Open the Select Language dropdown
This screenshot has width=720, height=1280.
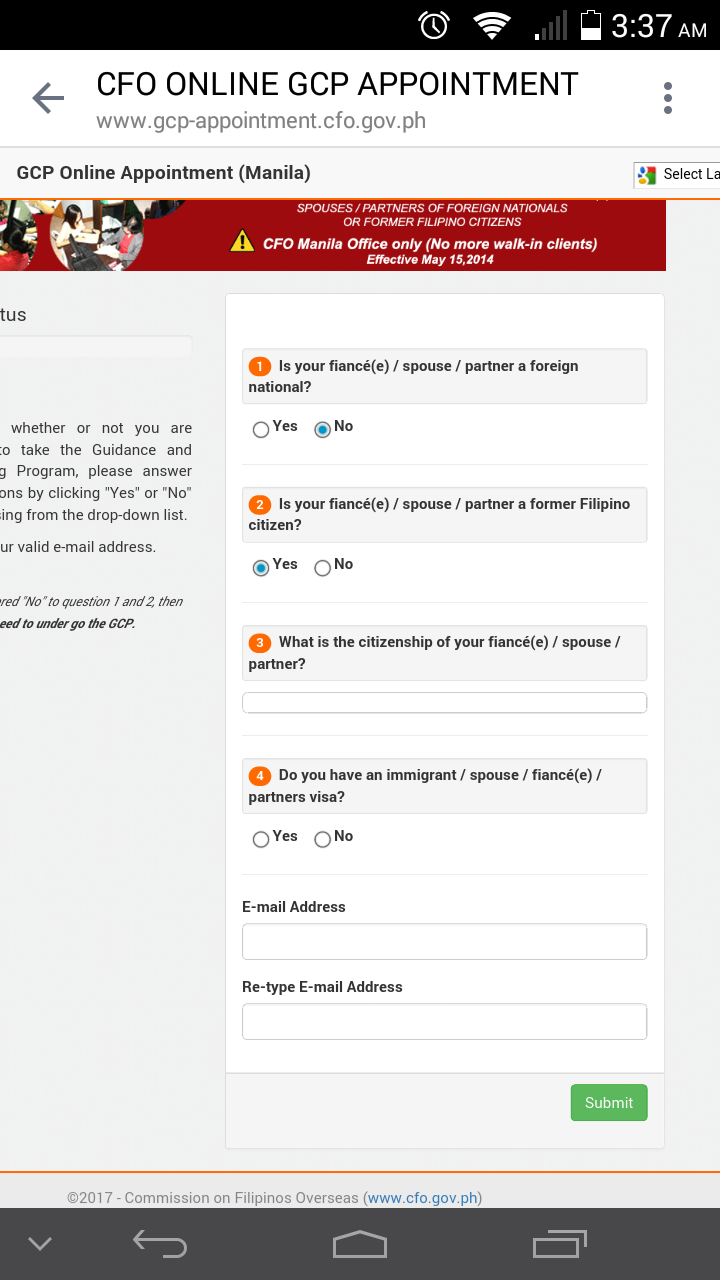[x=677, y=175]
